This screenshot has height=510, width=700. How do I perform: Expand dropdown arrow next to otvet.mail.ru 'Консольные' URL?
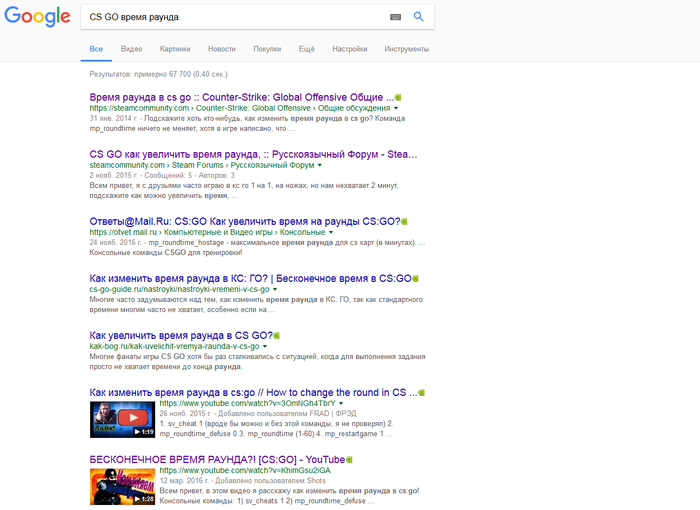[331, 232]
